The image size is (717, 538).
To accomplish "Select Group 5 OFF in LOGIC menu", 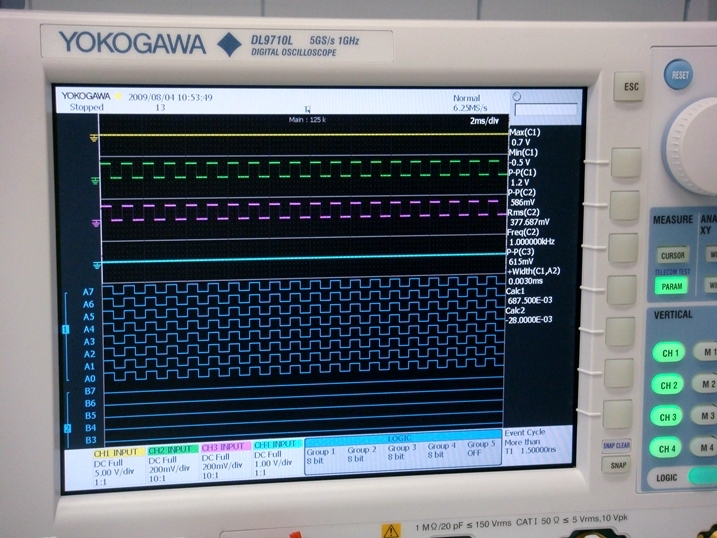I will [481, 448].
